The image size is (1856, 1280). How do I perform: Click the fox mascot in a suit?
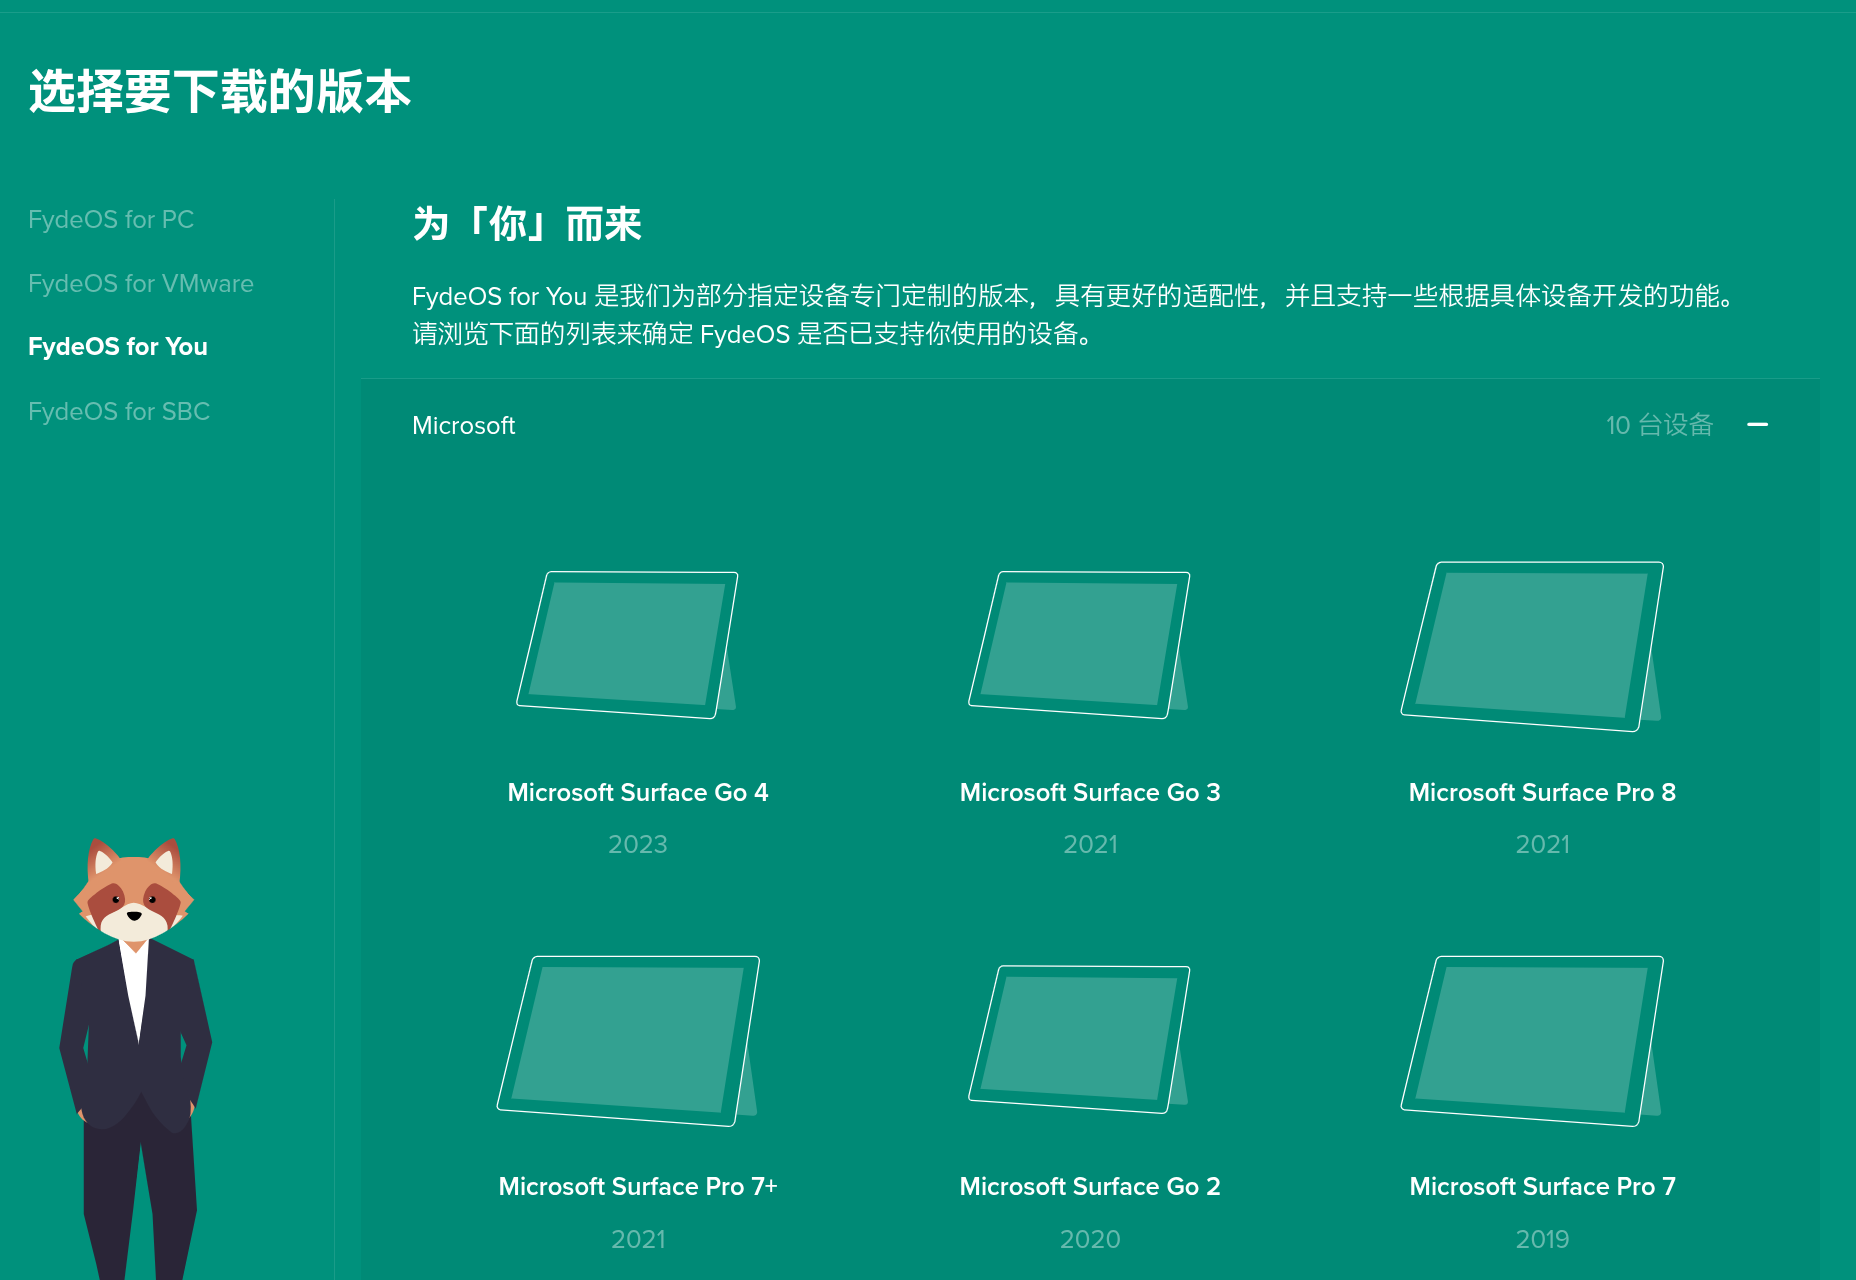(x=135, y=1058)
